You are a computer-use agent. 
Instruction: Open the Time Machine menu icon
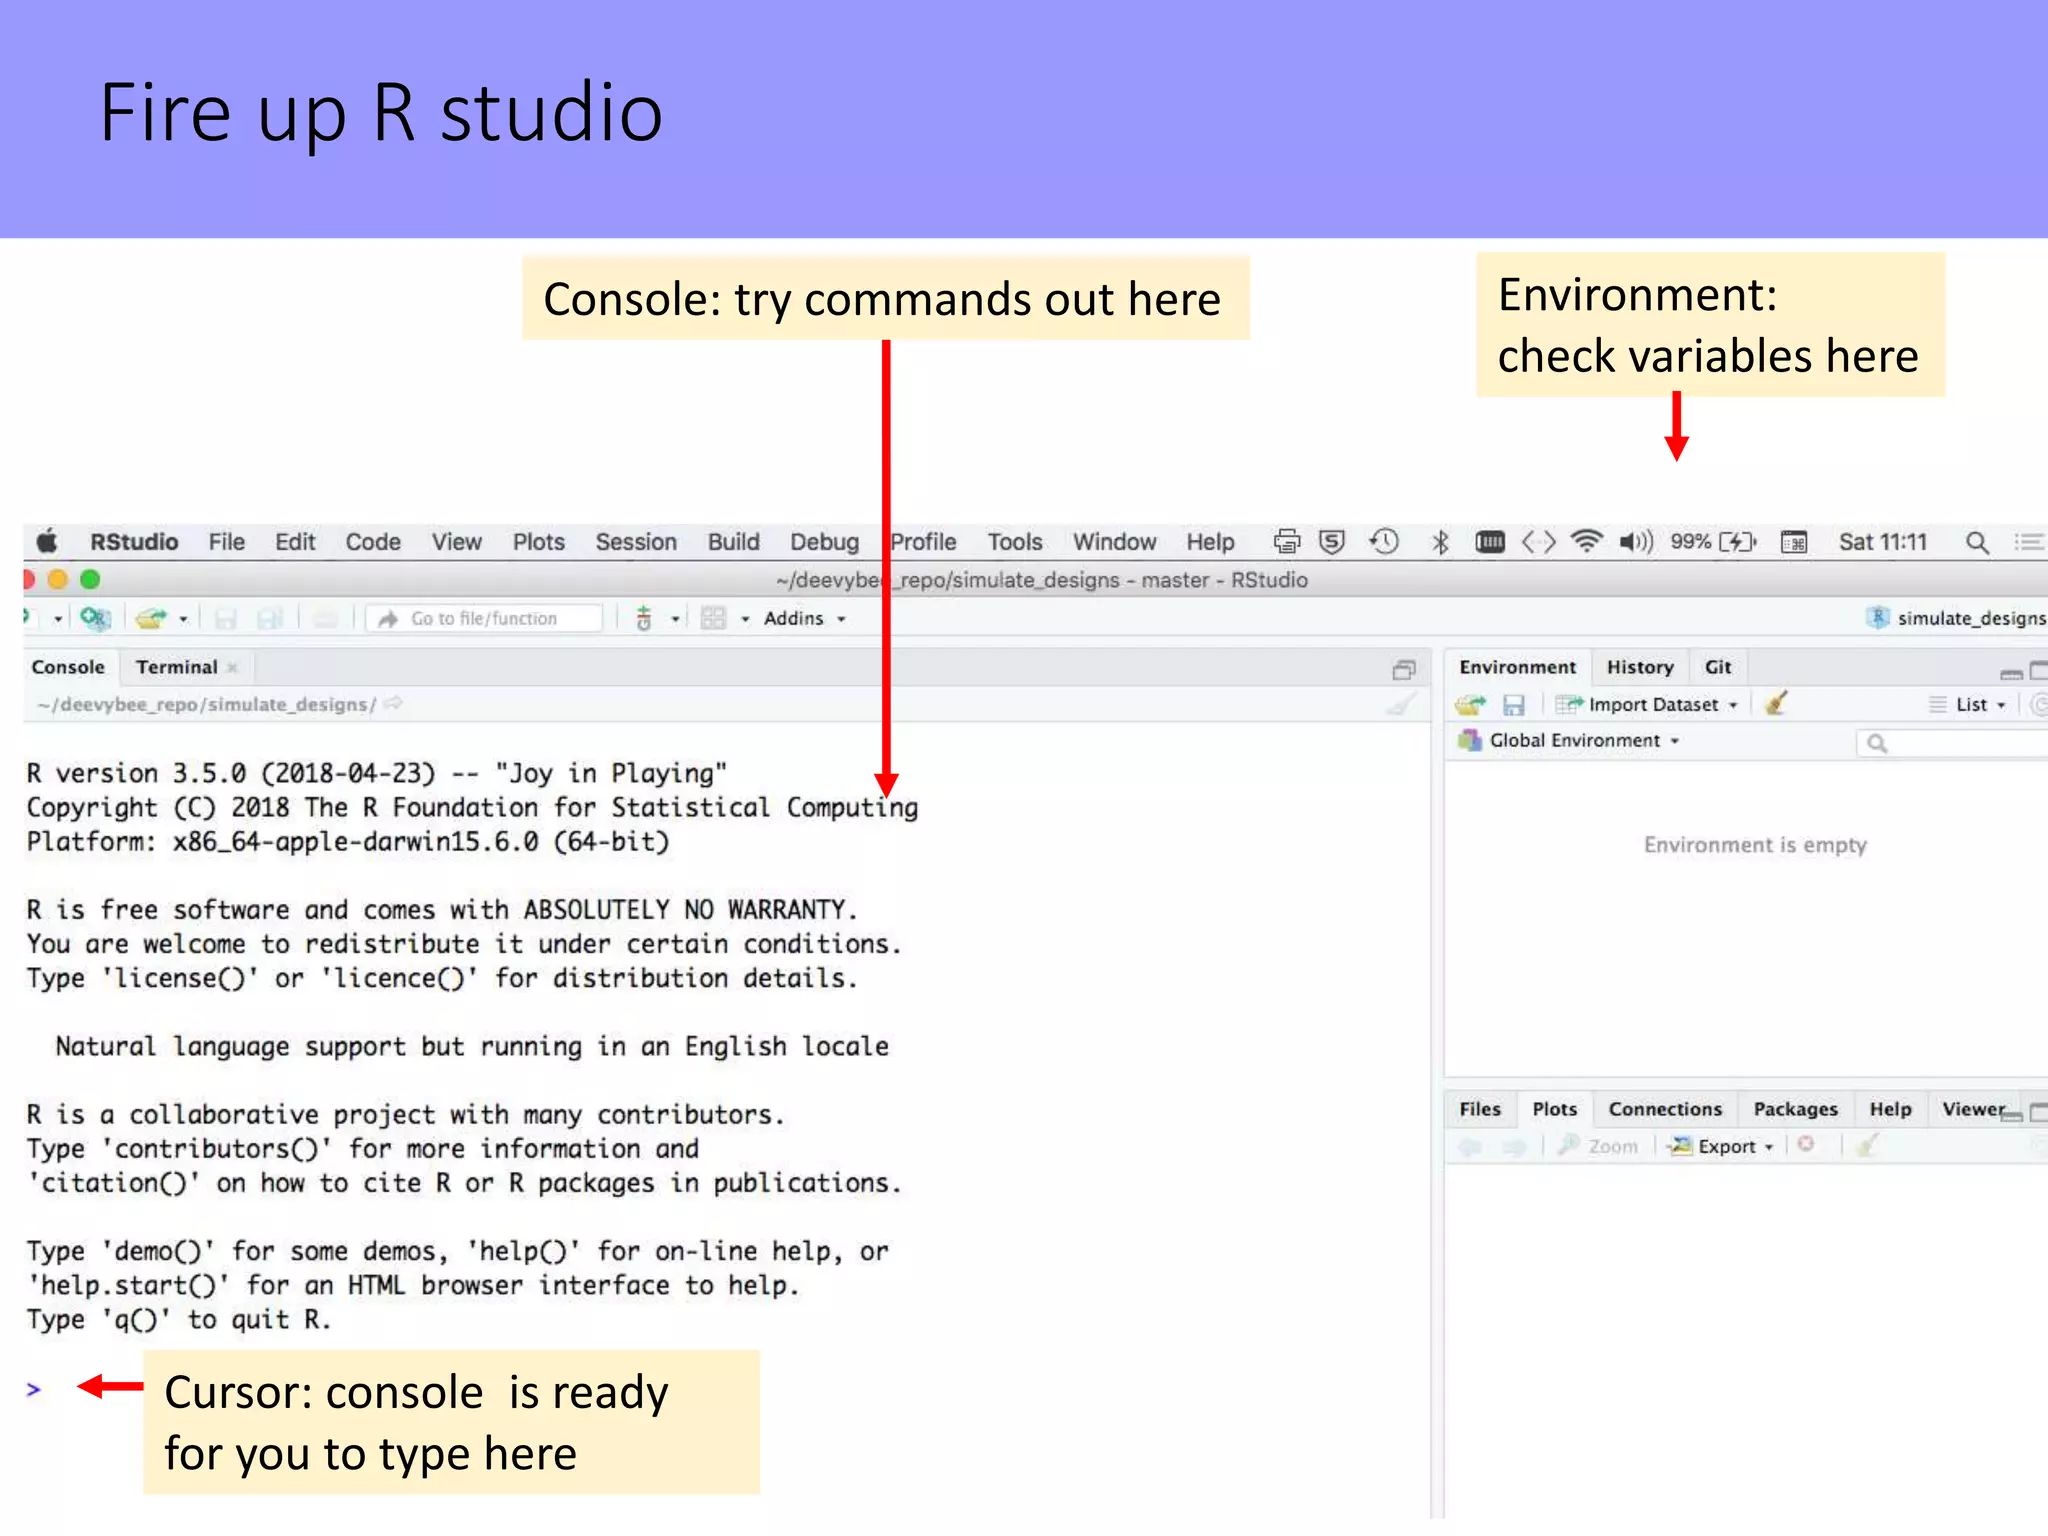[x=1384, y=542]
